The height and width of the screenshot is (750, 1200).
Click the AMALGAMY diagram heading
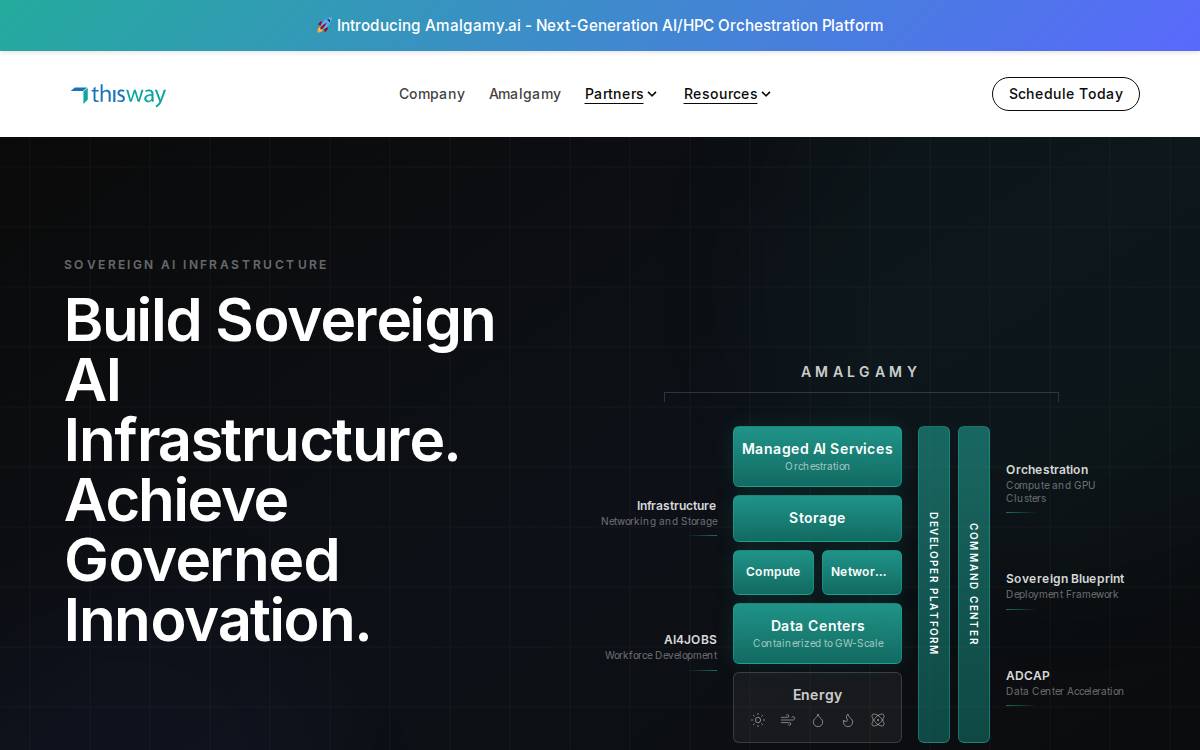tap(860, 372)
